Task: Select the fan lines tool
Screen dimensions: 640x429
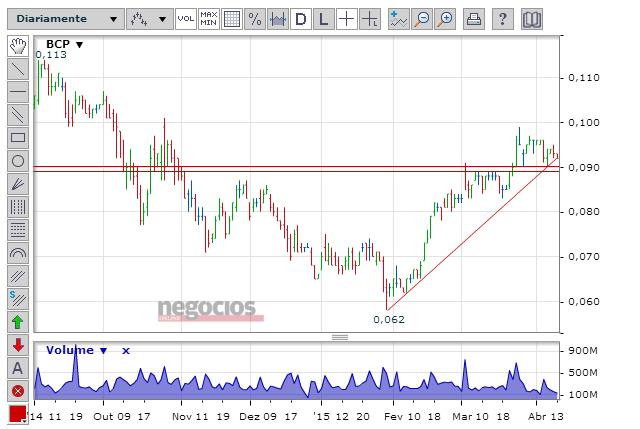Action: click(x=18, y=184)
